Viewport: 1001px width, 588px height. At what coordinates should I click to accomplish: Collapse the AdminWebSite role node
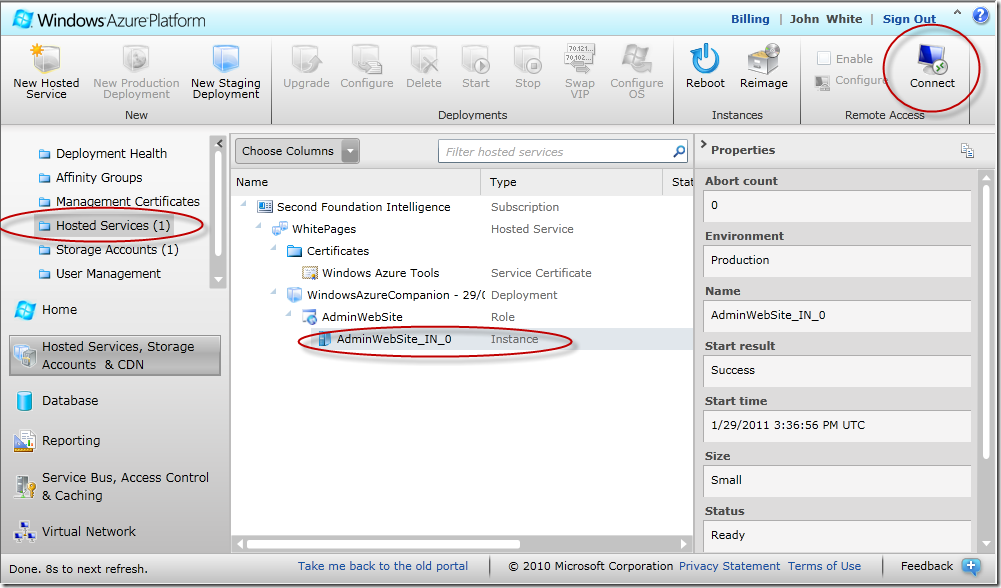click(289, 314)
